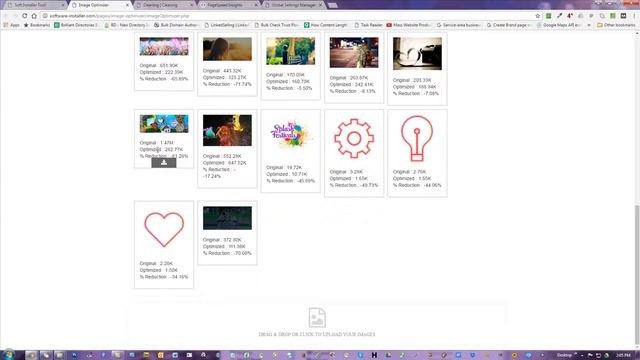Select the red gear icon image
Image resolution: width=640 pixels, height=360 pixels.
click(354, 139)
